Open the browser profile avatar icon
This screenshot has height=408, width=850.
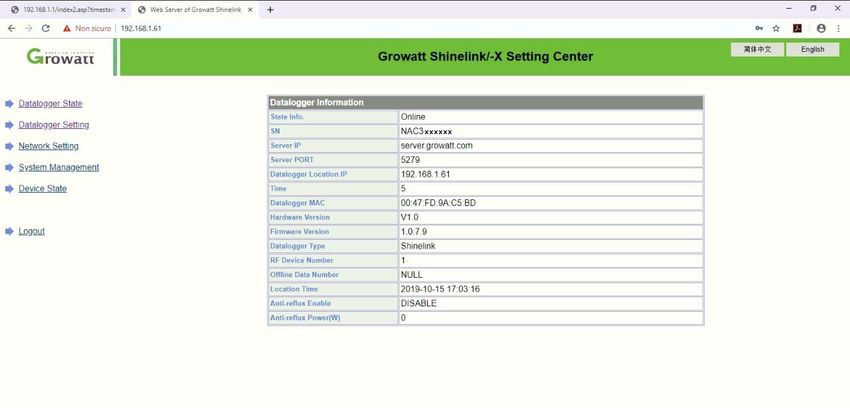pos(821,28)
